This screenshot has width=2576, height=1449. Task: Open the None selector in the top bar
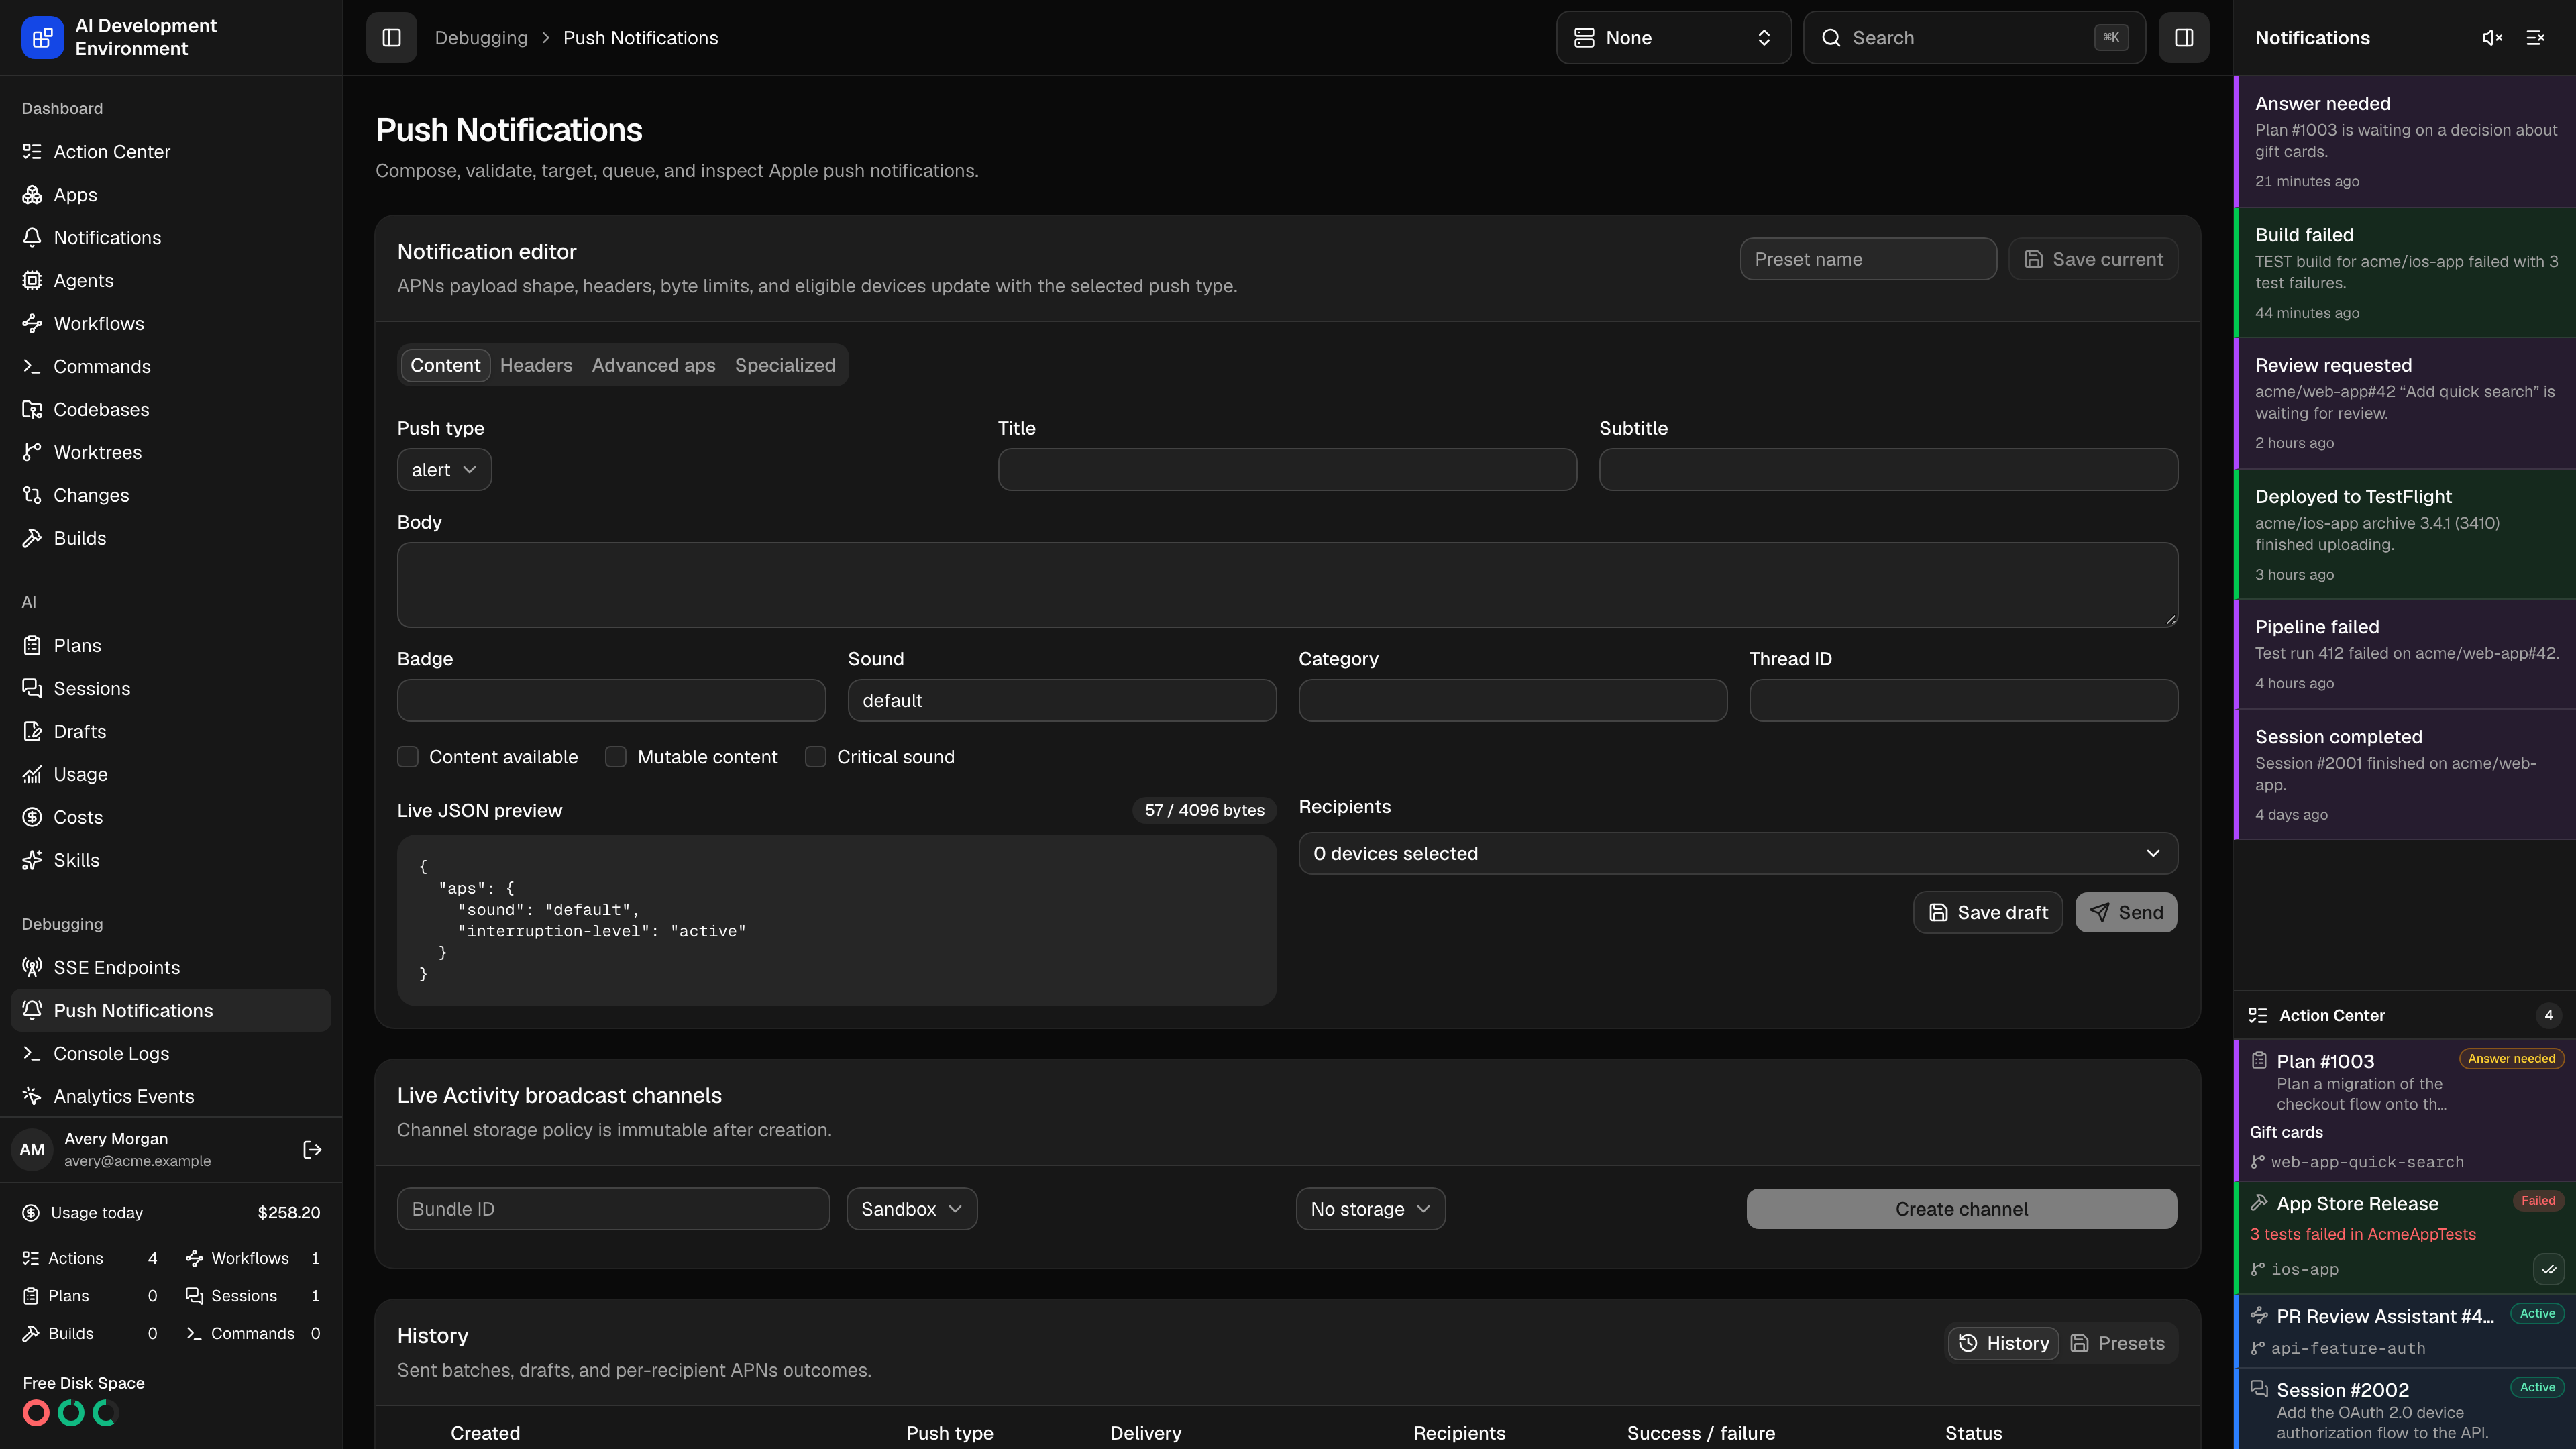pos(1674,38)
